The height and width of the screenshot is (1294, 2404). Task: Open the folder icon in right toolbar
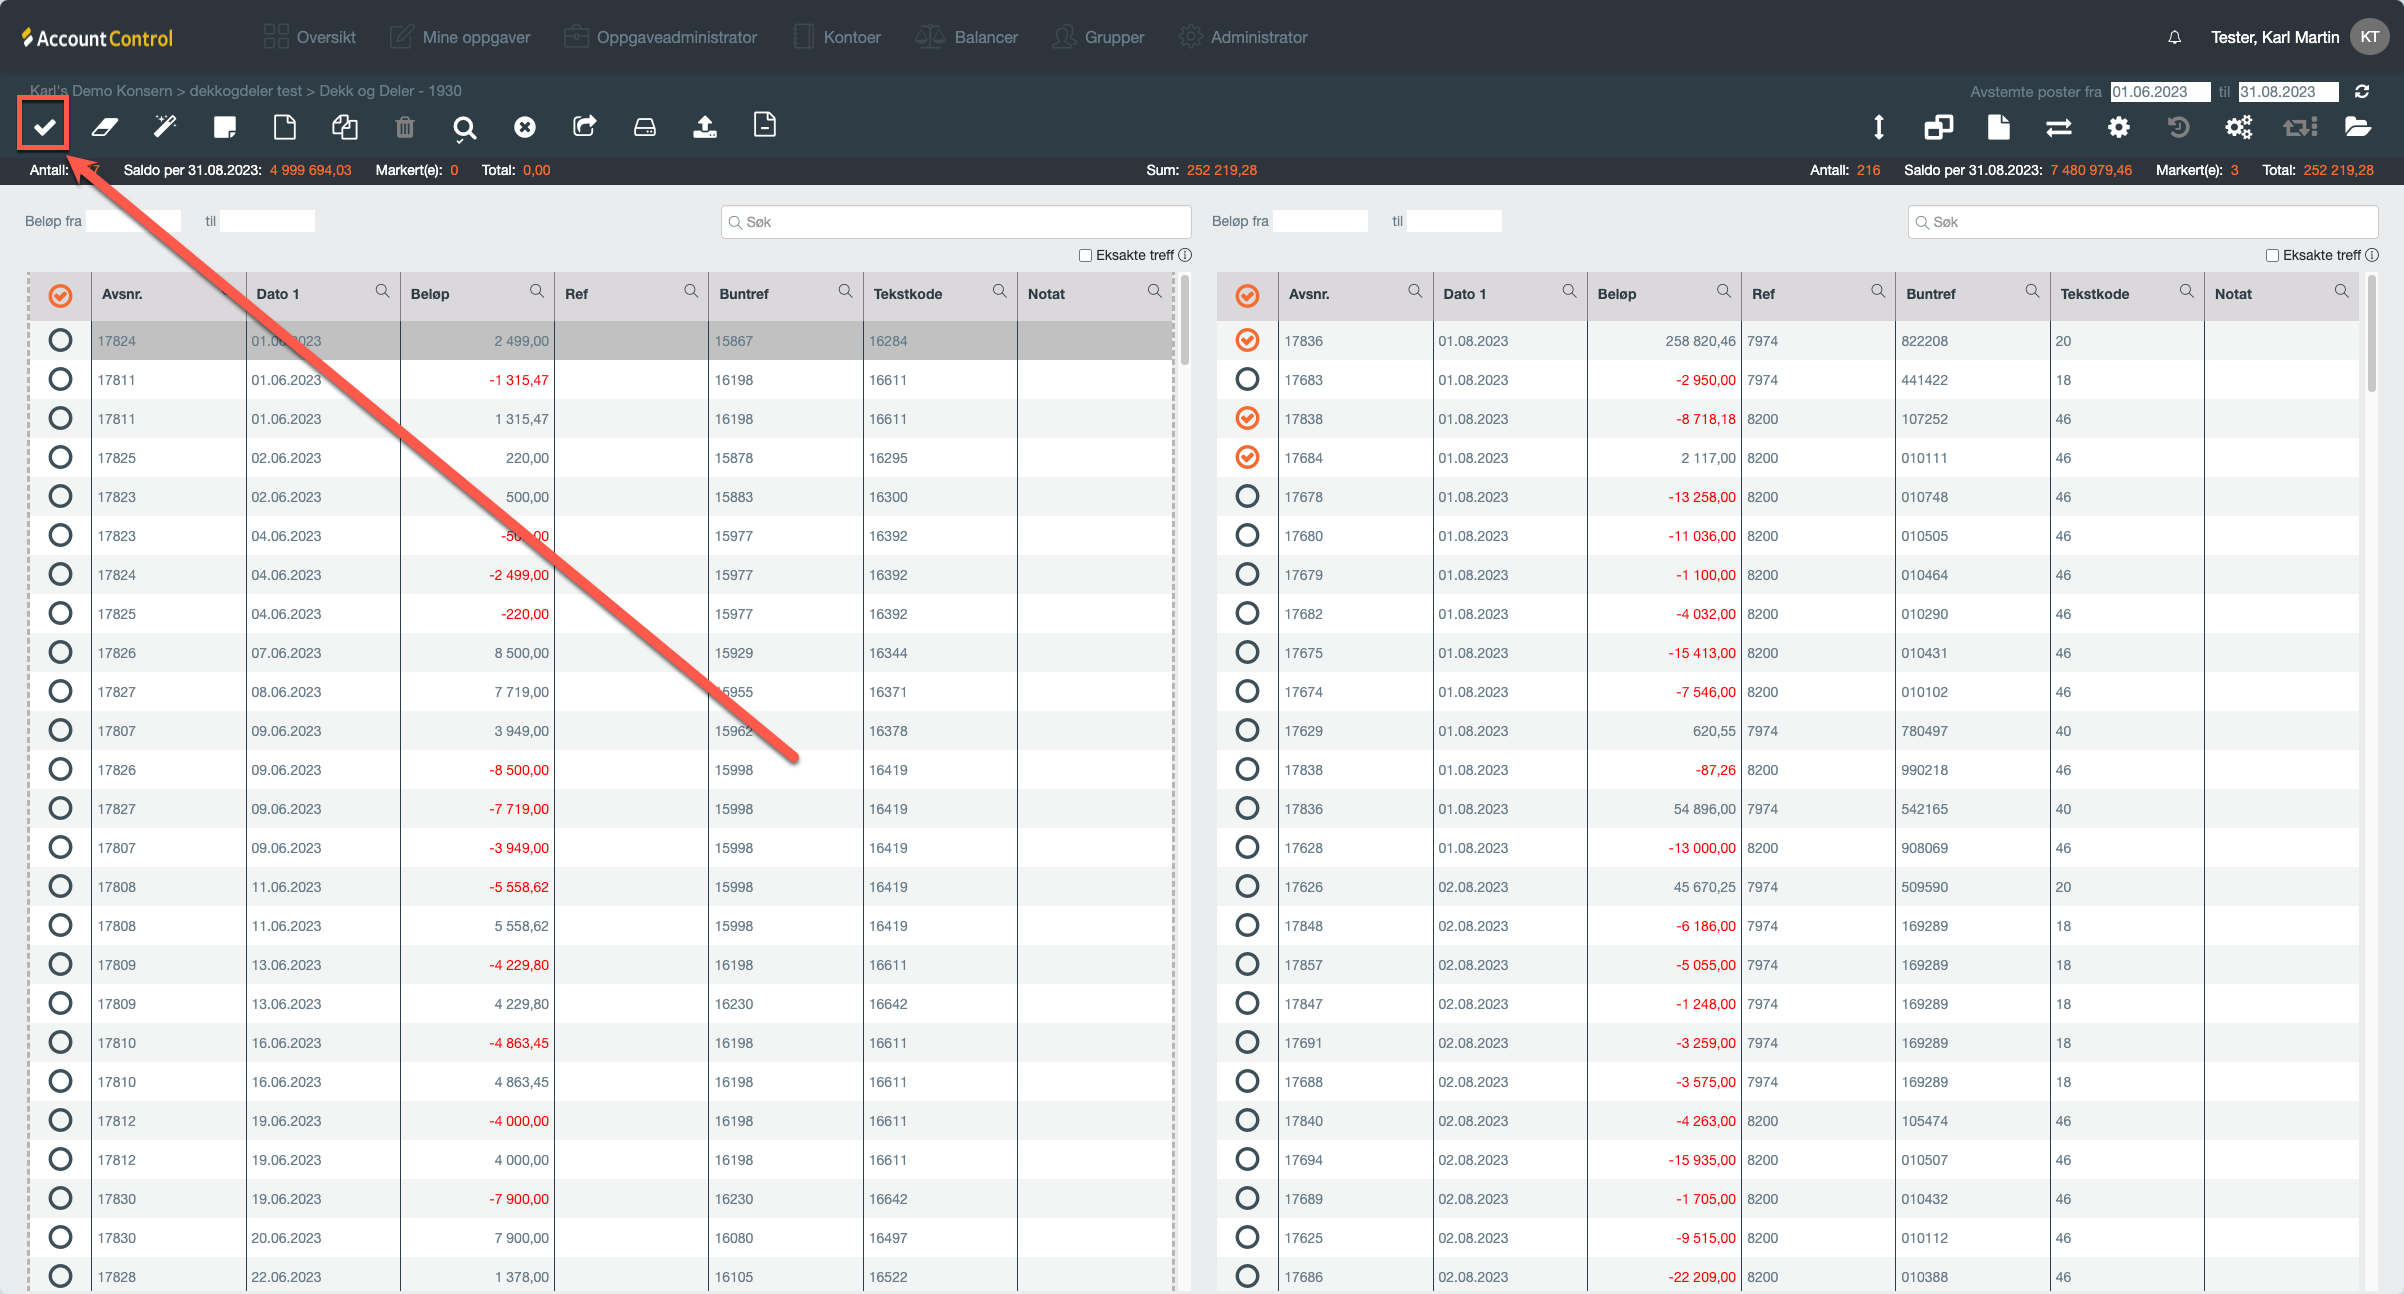coord(2357,126)
